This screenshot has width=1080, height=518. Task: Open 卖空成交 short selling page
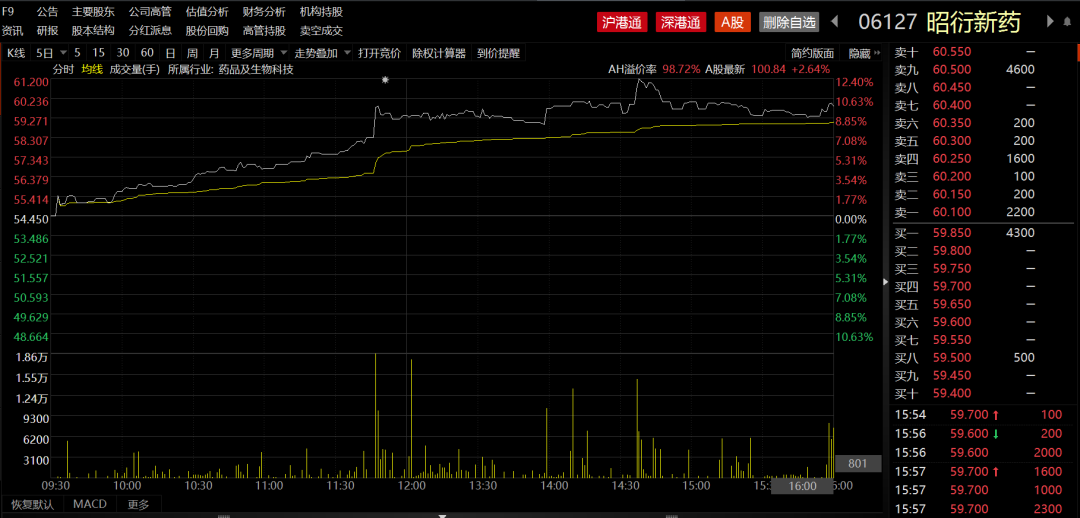point(322,30)
